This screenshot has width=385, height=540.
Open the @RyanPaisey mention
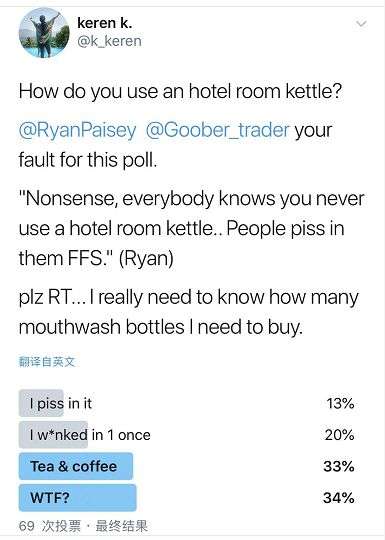[77, 130]
